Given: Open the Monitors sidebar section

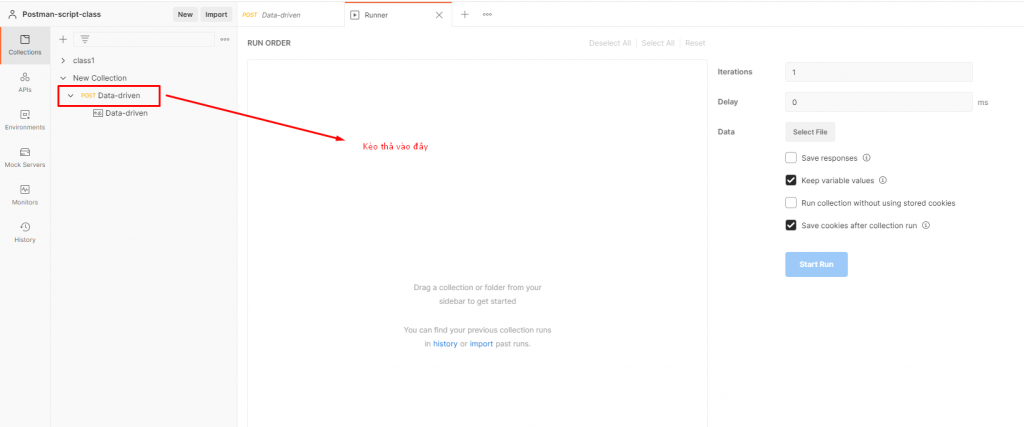Looking at the screenshot, I should tap(25, 195).
